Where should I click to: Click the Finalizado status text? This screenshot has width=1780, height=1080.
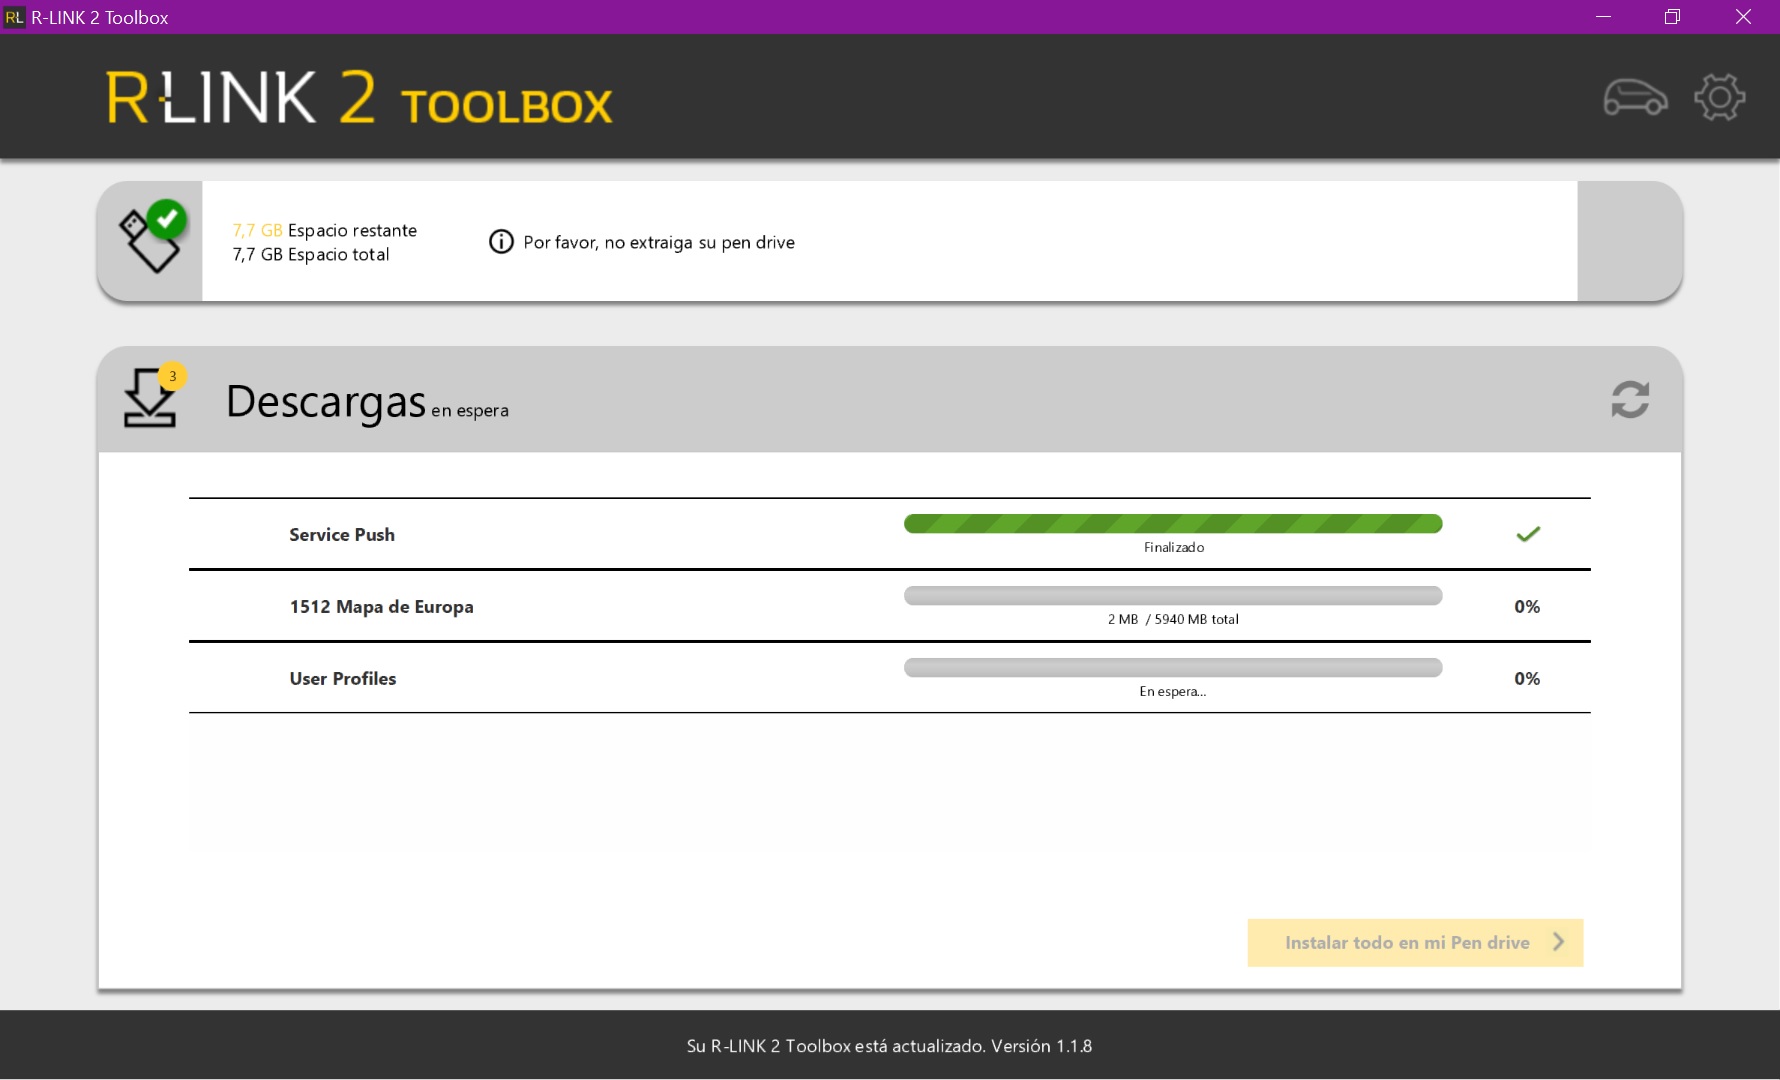tap(1173, 547)
